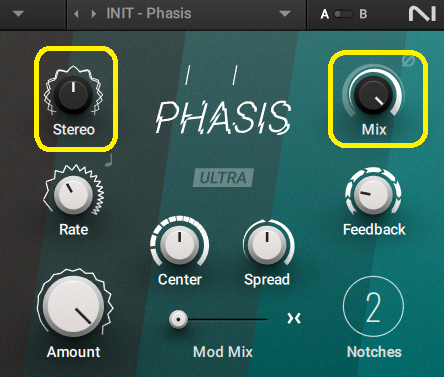Toggle the Rate tempo sync note icon
This screenshot has height=377, width=444.
109,160
